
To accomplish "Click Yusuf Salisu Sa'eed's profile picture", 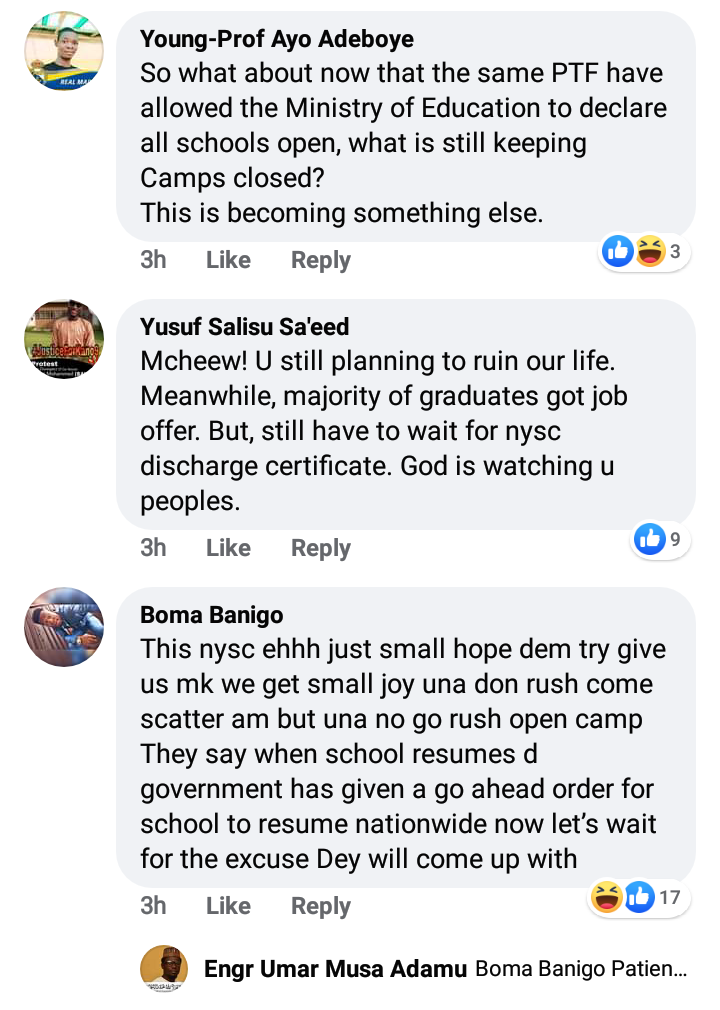I will (64, 339).
